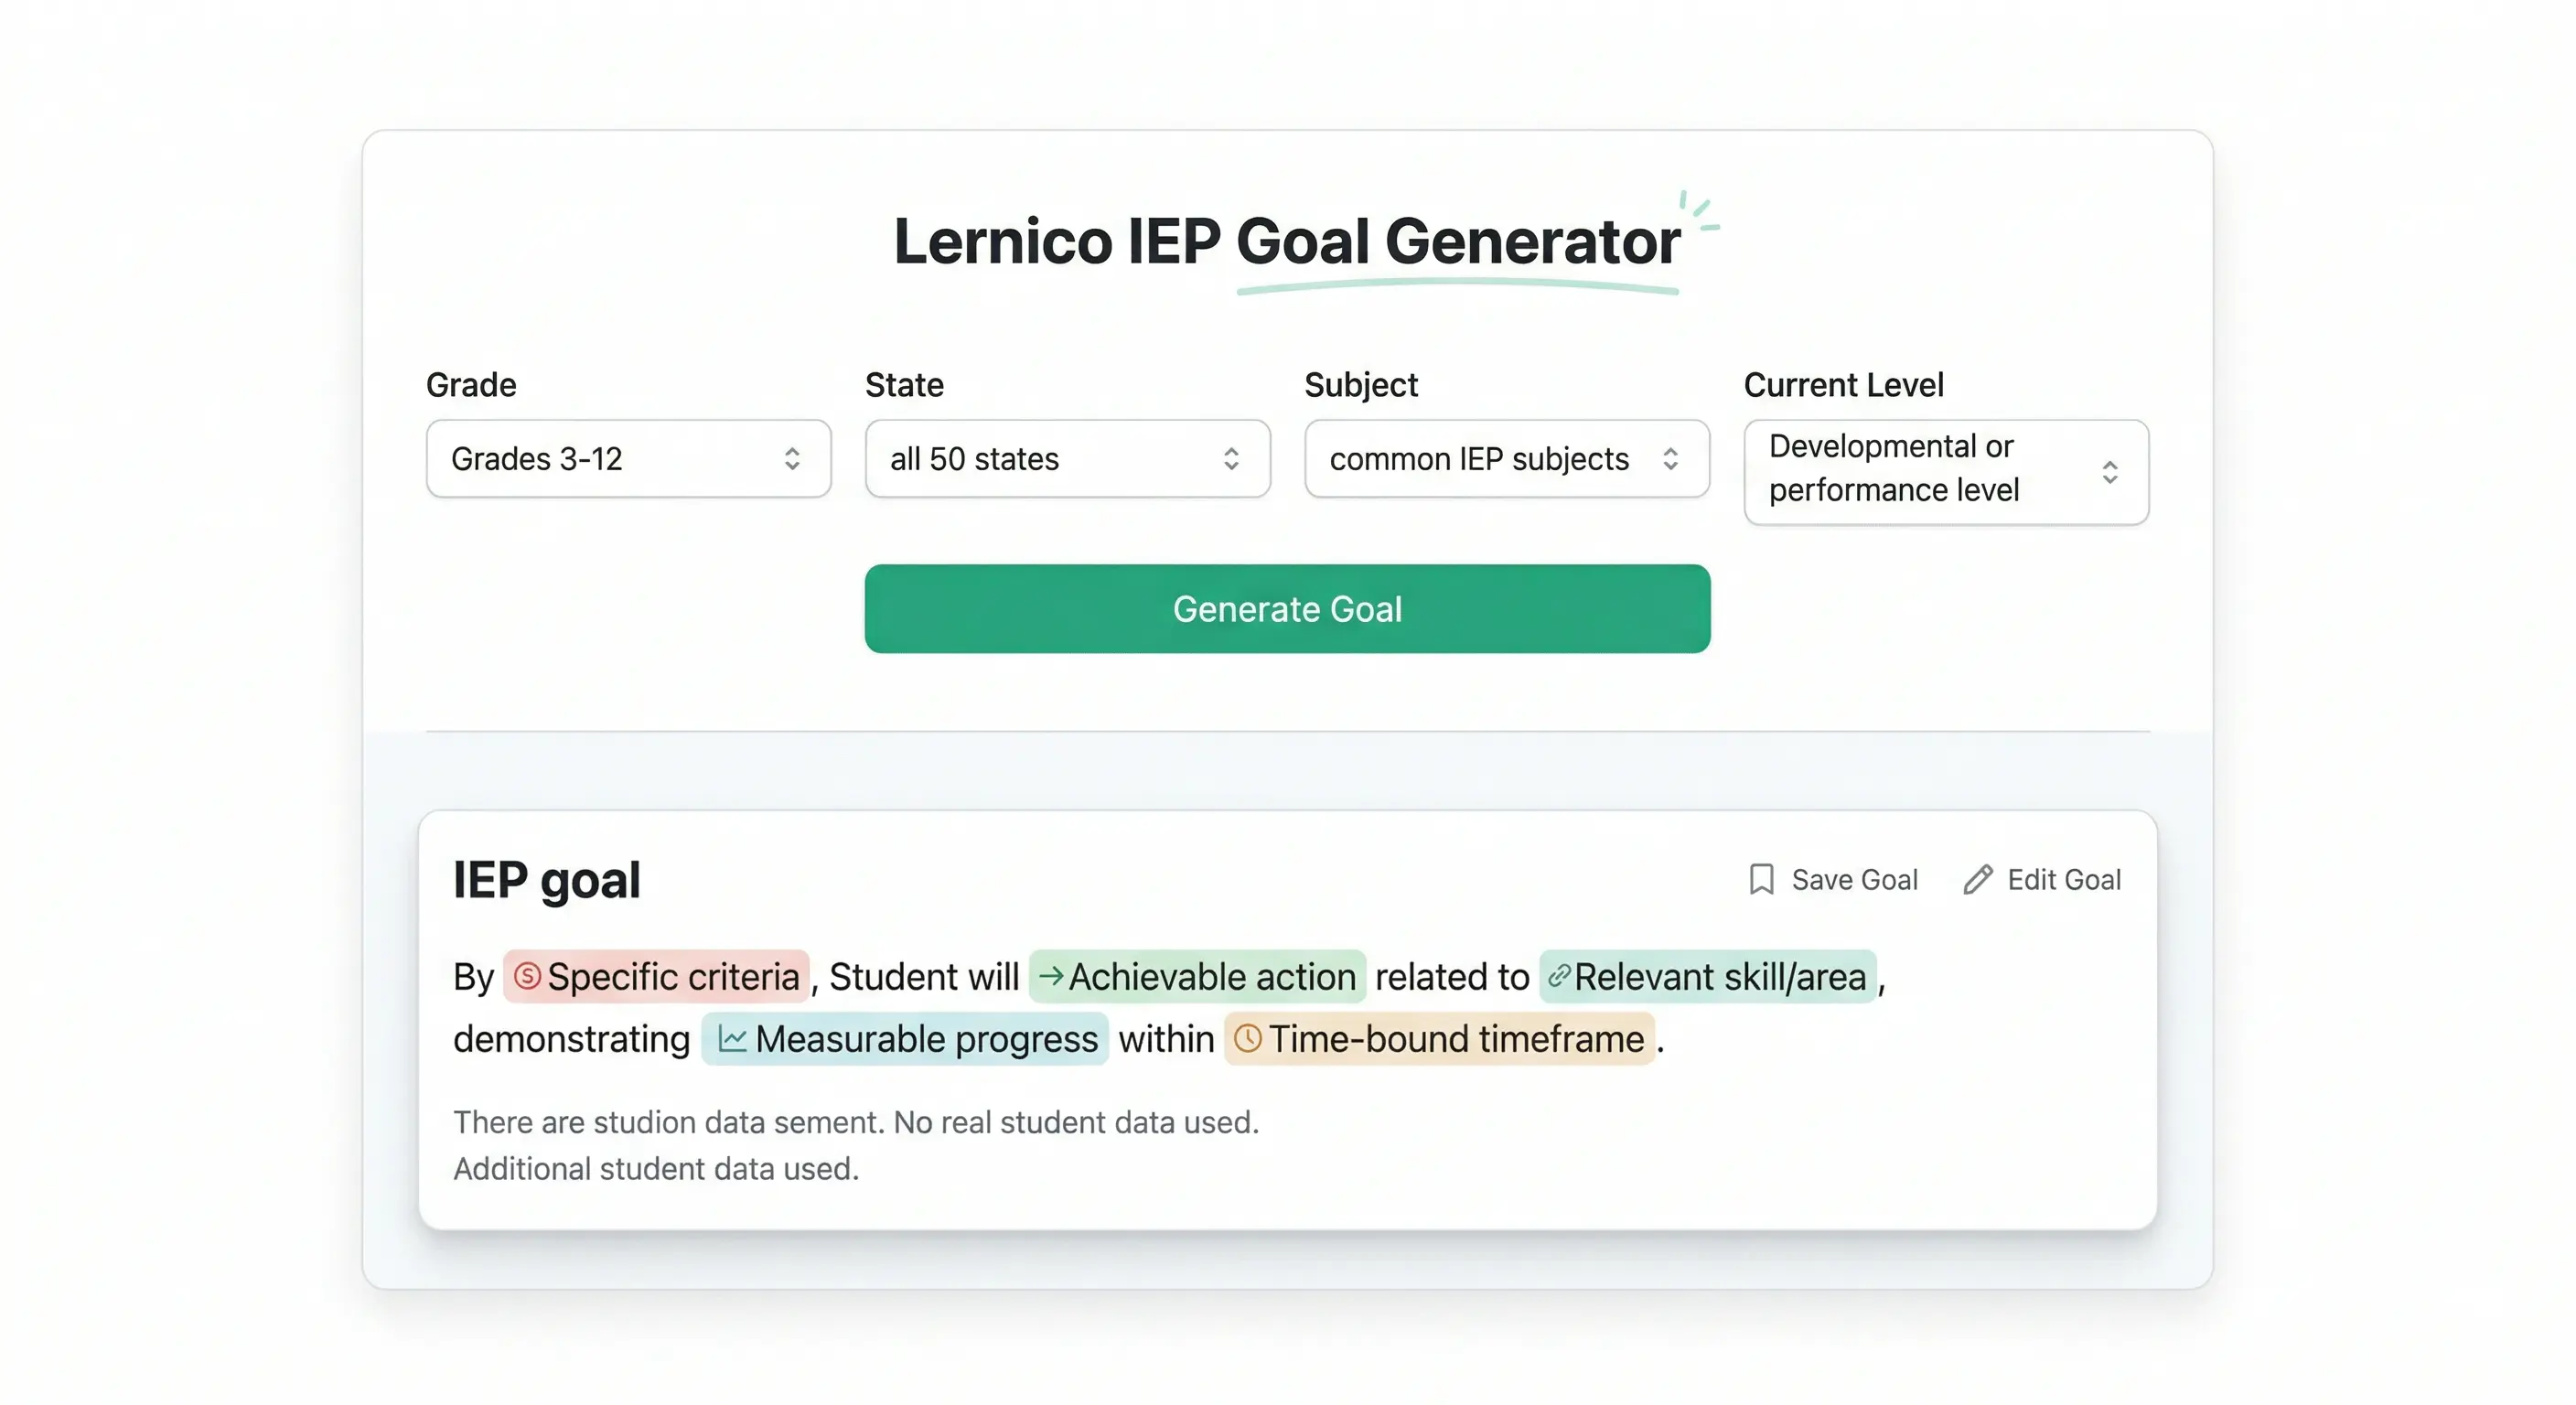
Task: Click the circle icon beside Specific criteria
Action: [x=529, y=977]
